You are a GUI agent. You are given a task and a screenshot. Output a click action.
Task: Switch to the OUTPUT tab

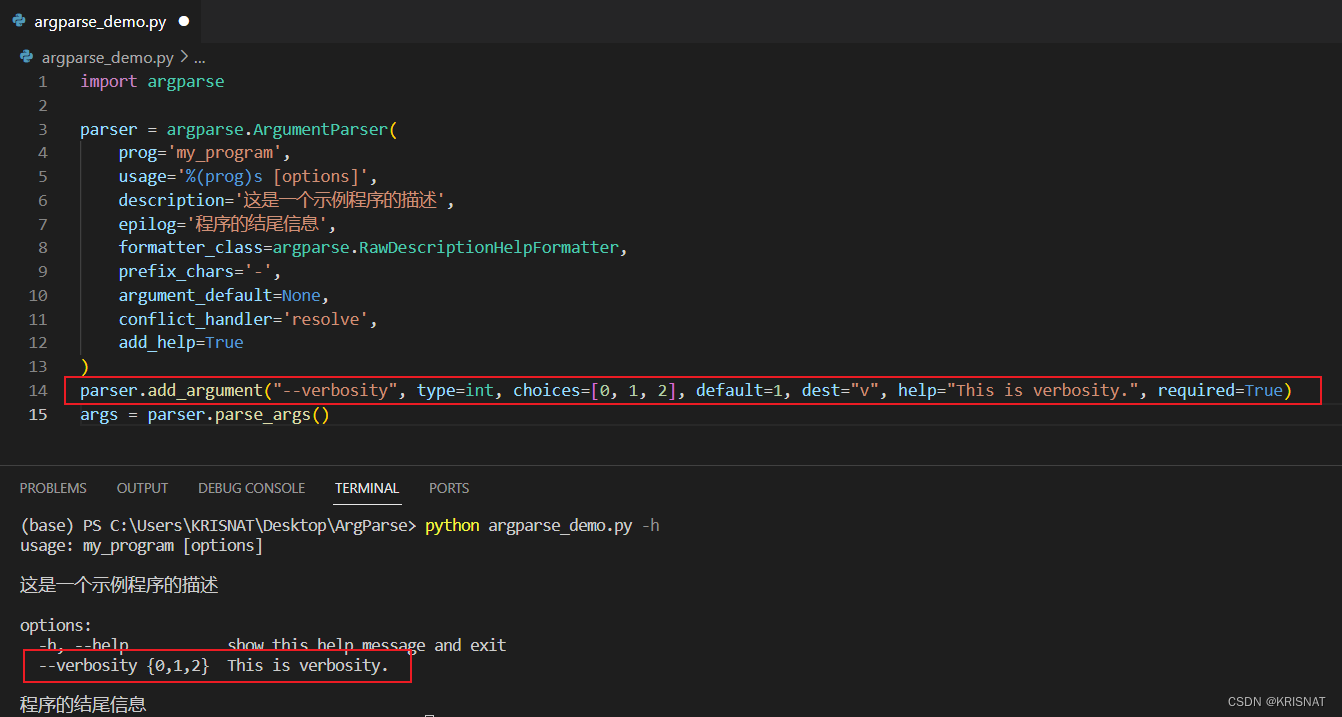tap(141, 488)
